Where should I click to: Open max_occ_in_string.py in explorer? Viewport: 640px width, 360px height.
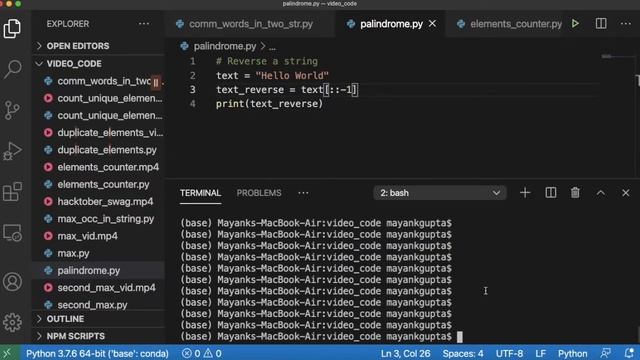pyautogui.click(x=98, y=219)
